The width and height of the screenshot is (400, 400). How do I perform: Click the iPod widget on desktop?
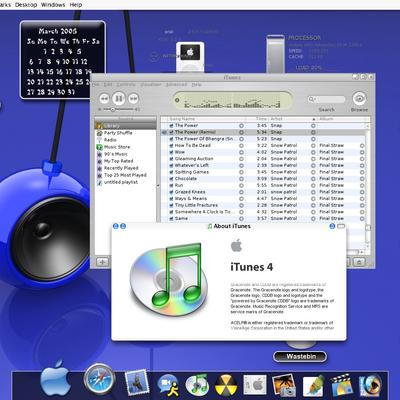pyautogui.click(x=190, y=56)
